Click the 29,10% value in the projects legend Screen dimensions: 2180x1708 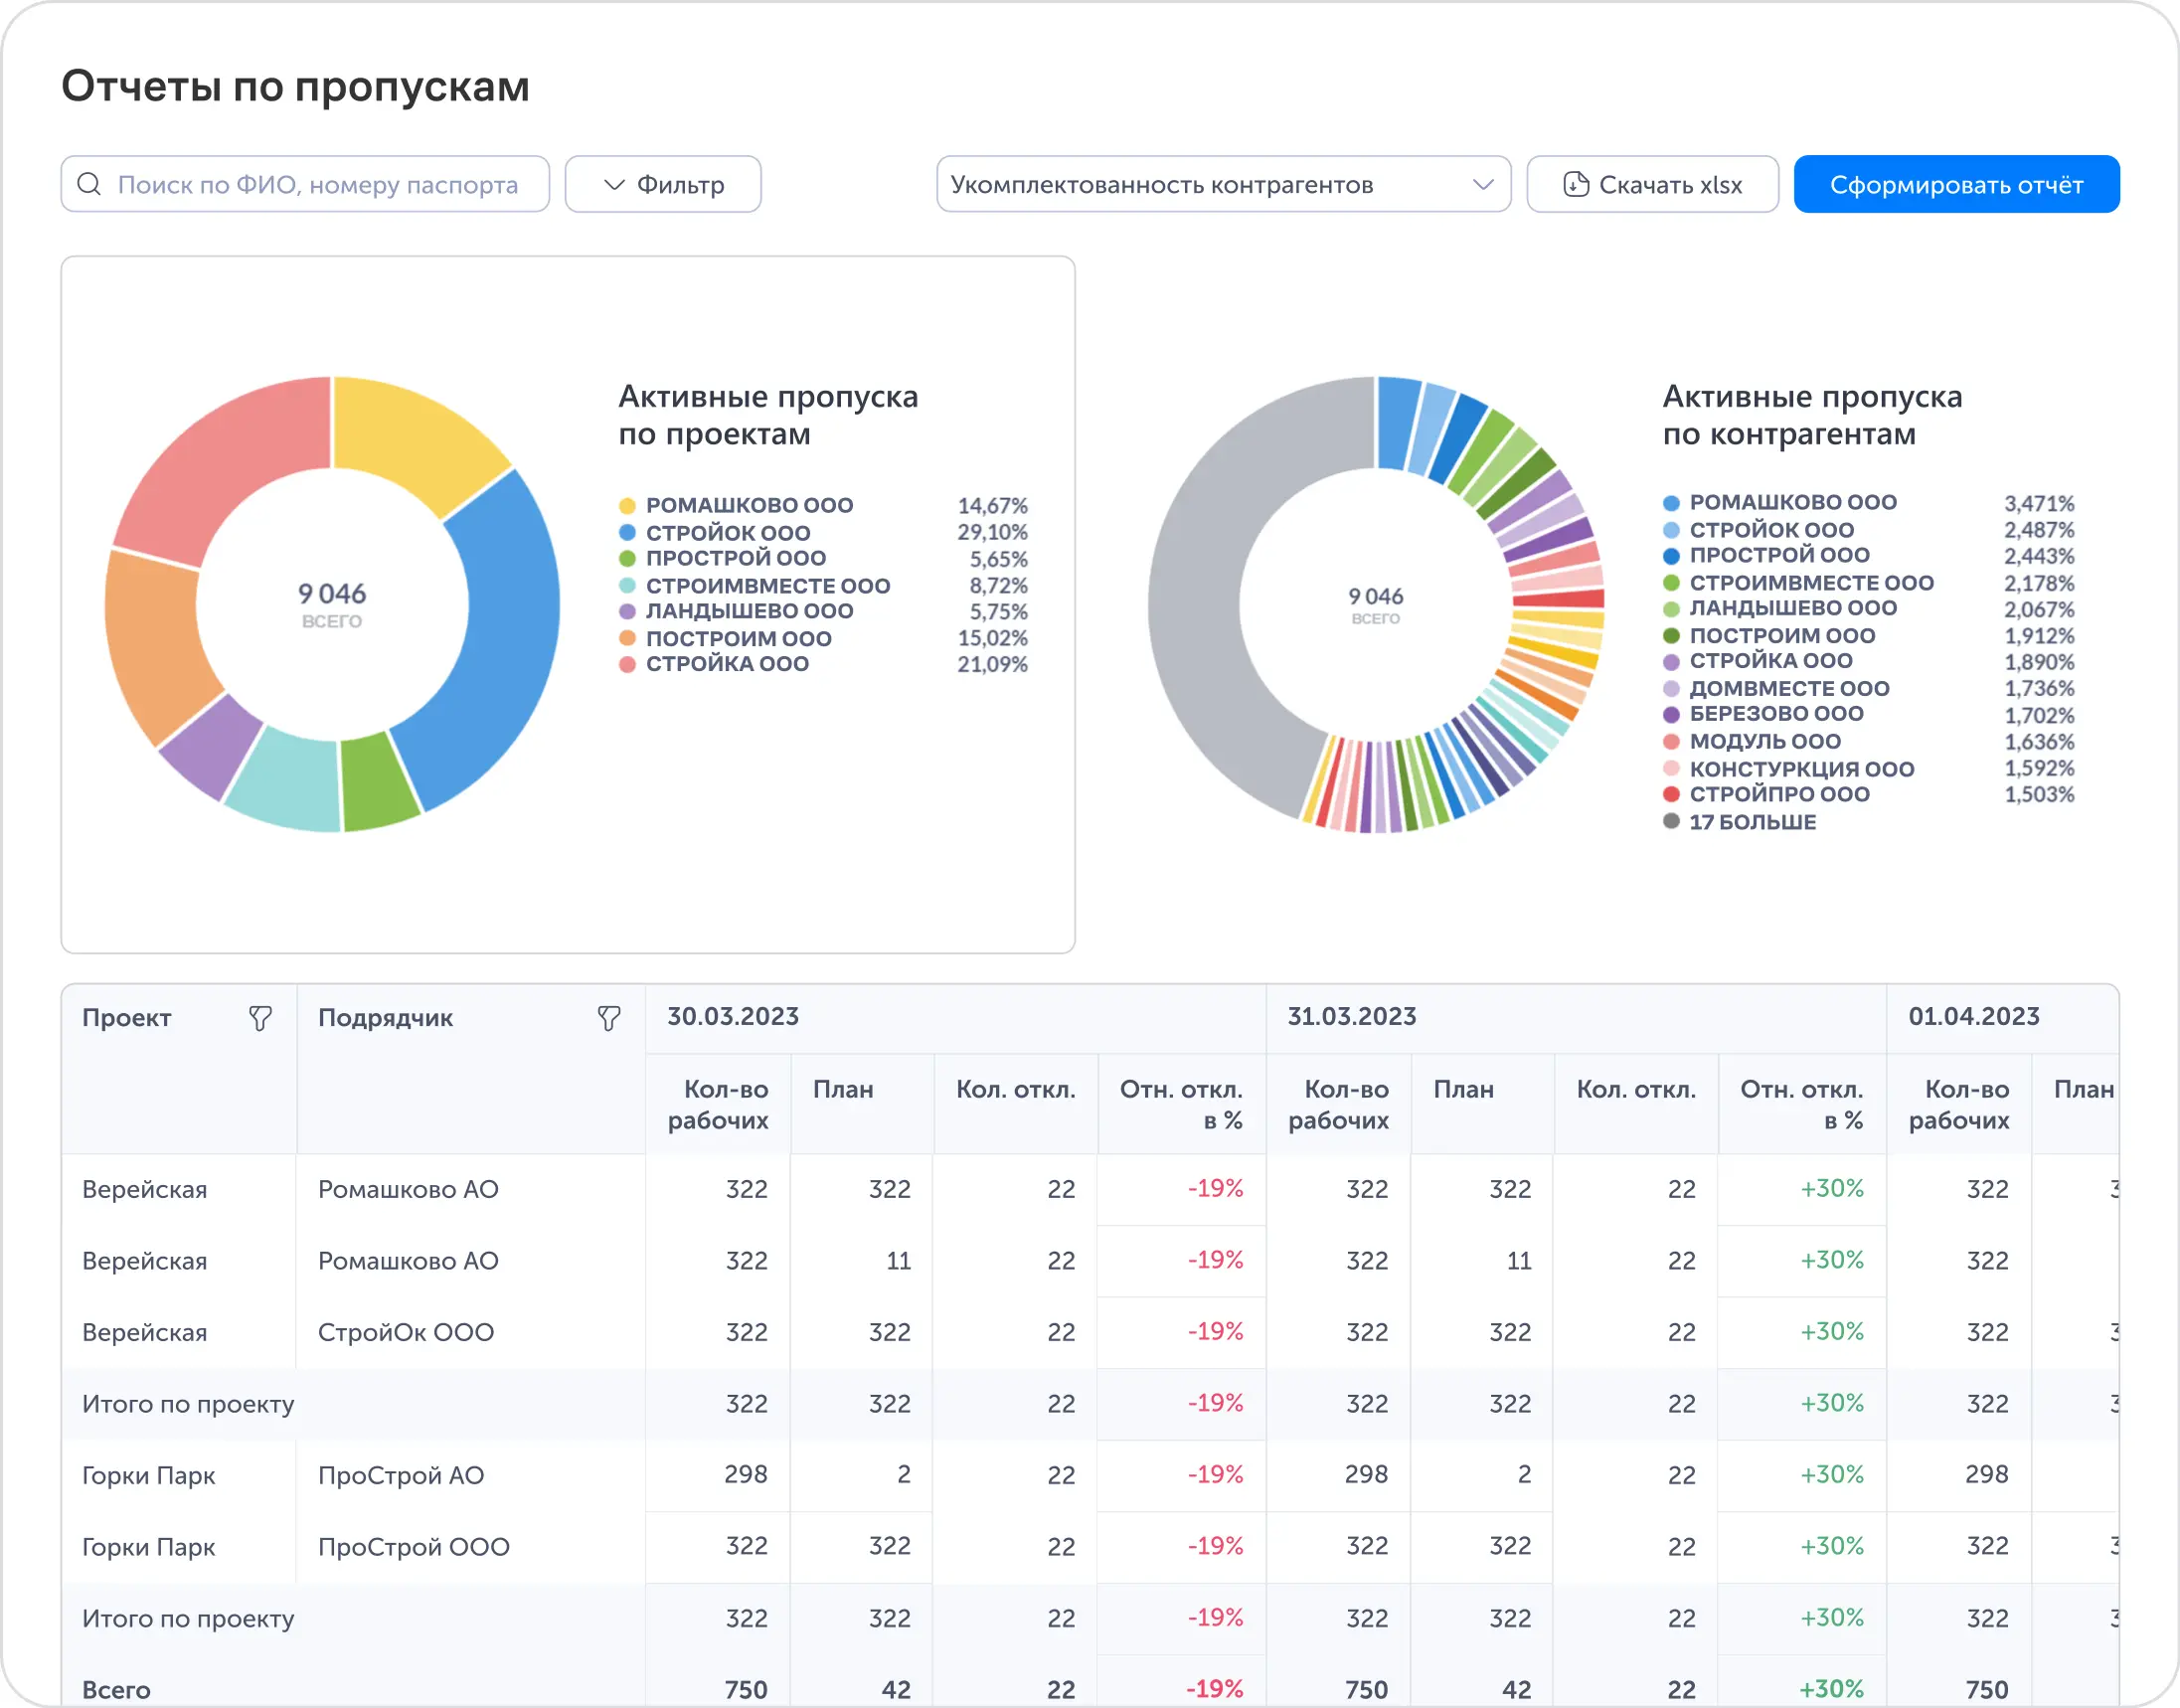[992, 532]
